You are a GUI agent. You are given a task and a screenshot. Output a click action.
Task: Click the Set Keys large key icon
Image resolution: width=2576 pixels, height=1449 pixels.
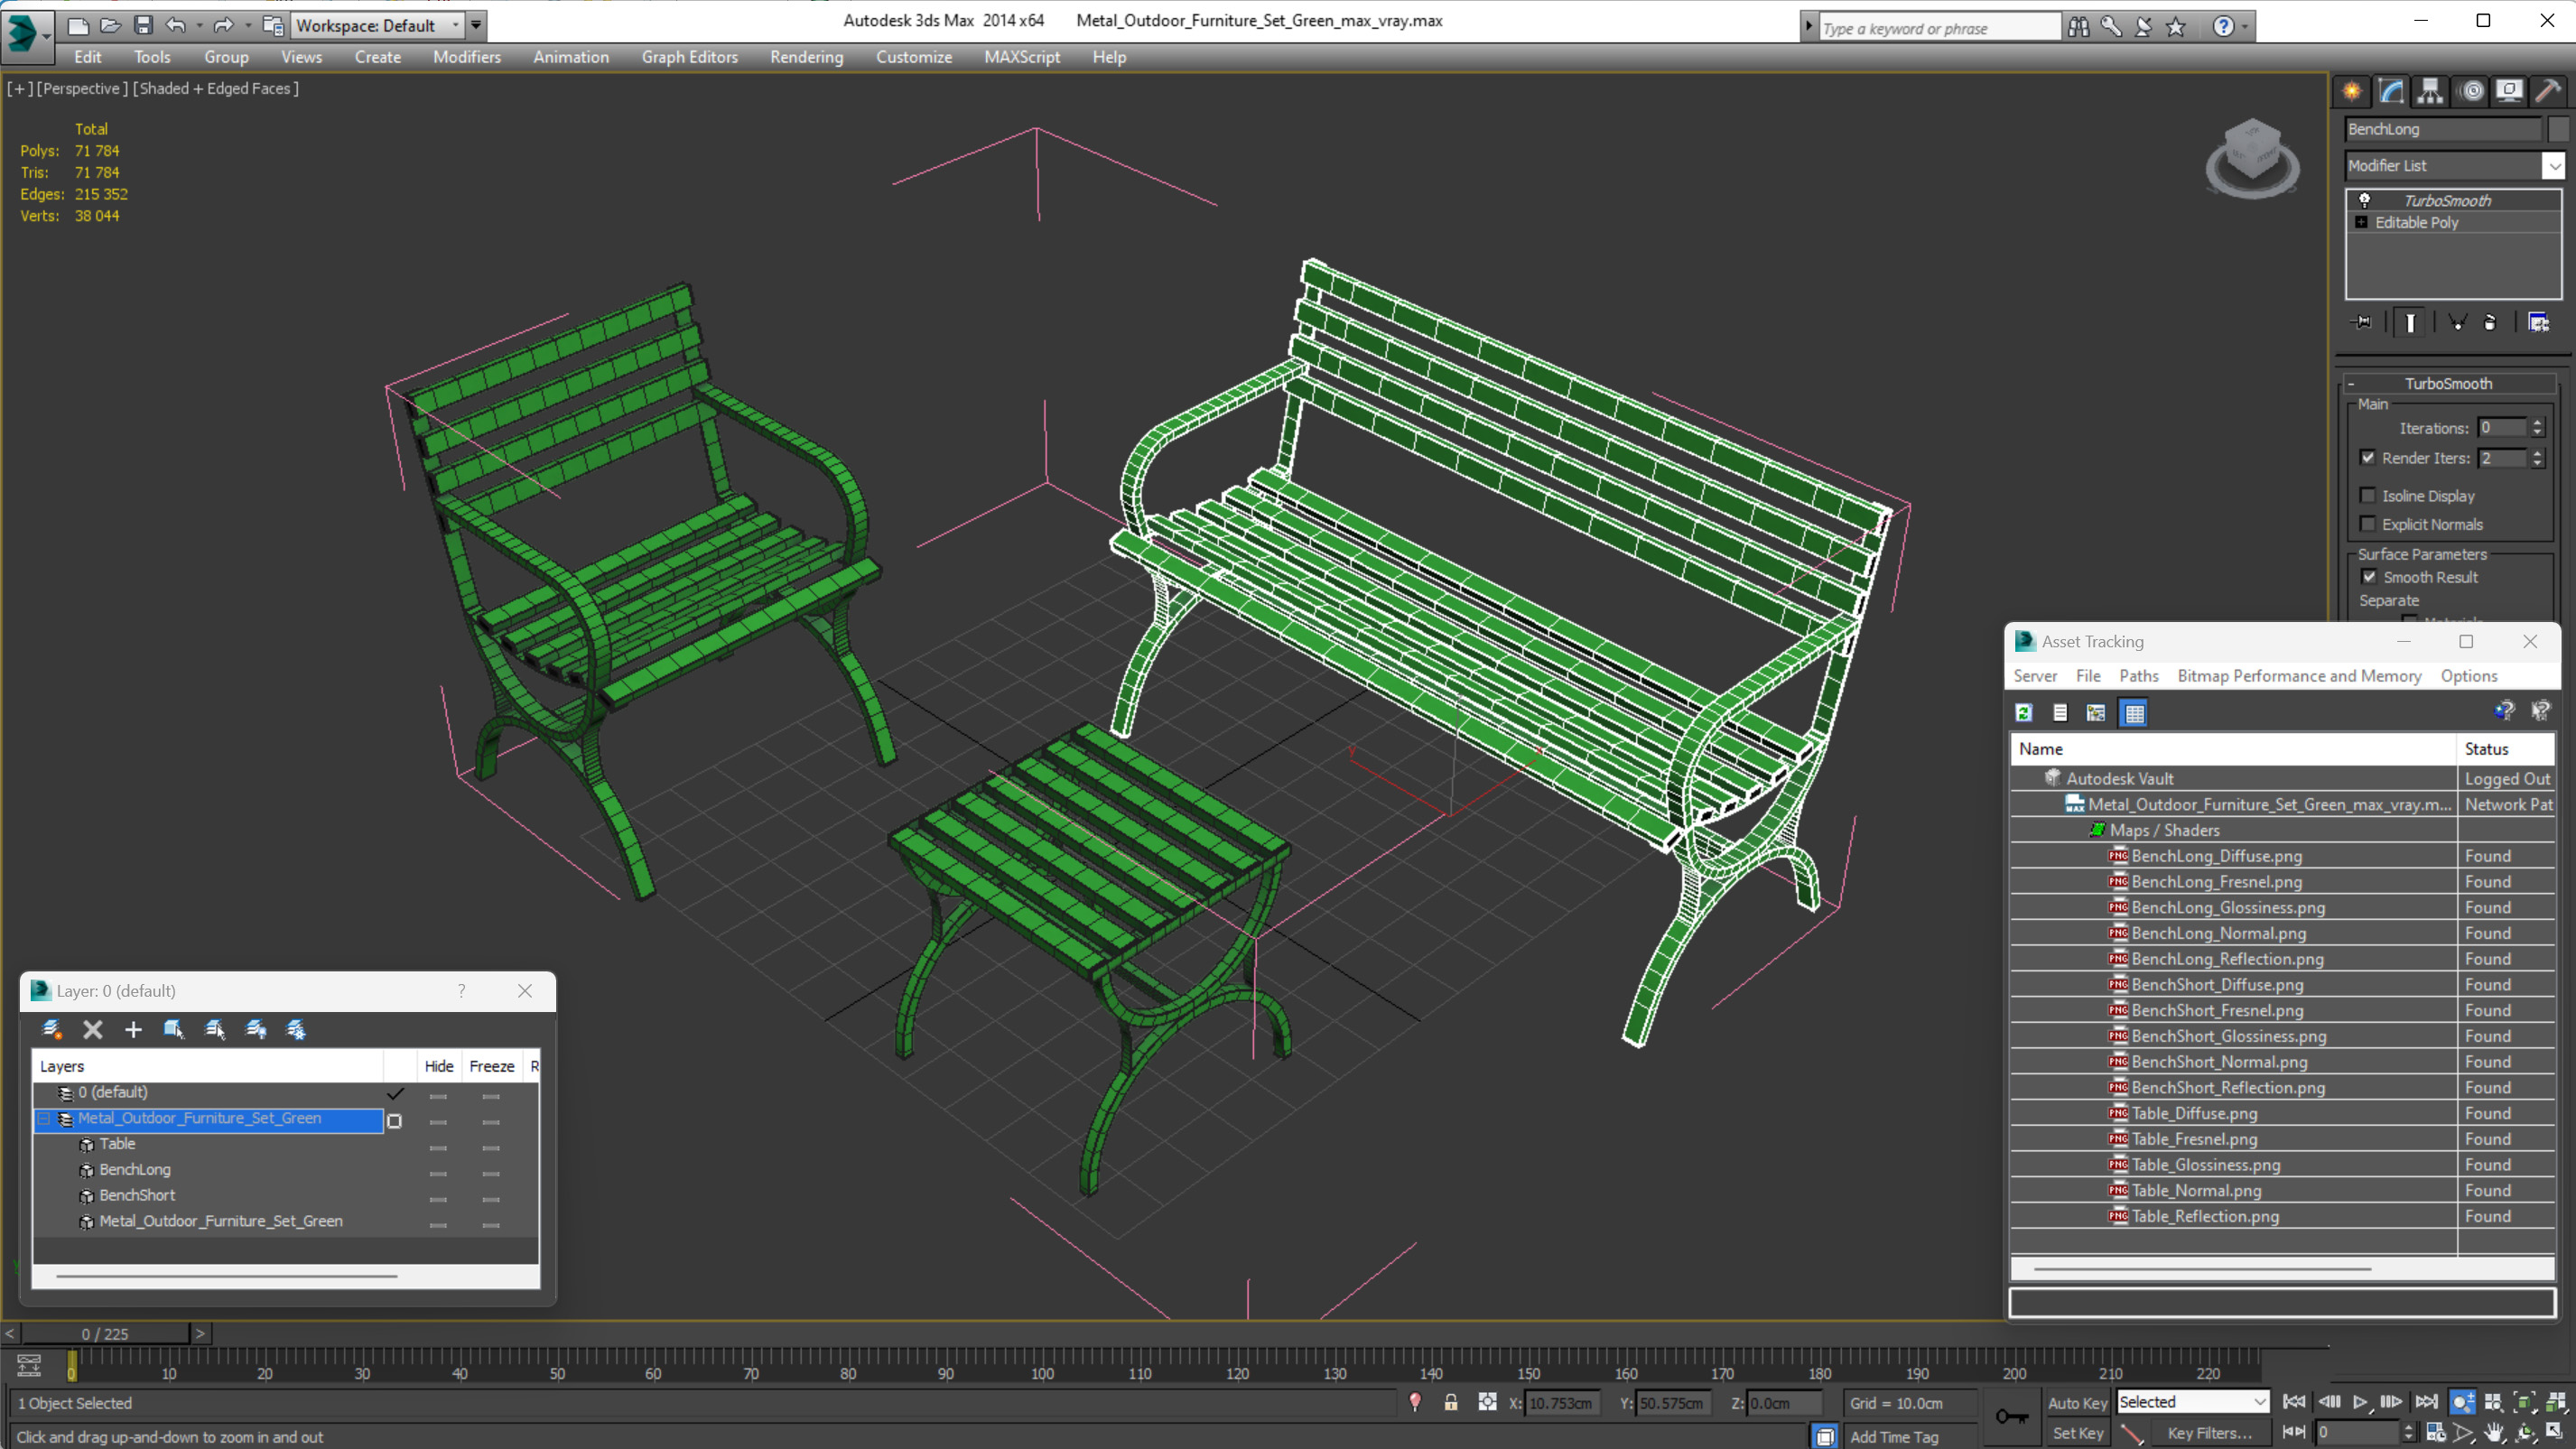coord(2012,1417)
